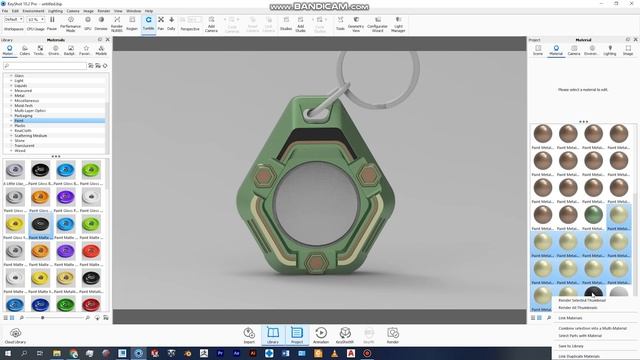Expand the Metal material folder
The height and width of the screenshot is (360, 640).
pyautogui.click(x=11, y=96)
